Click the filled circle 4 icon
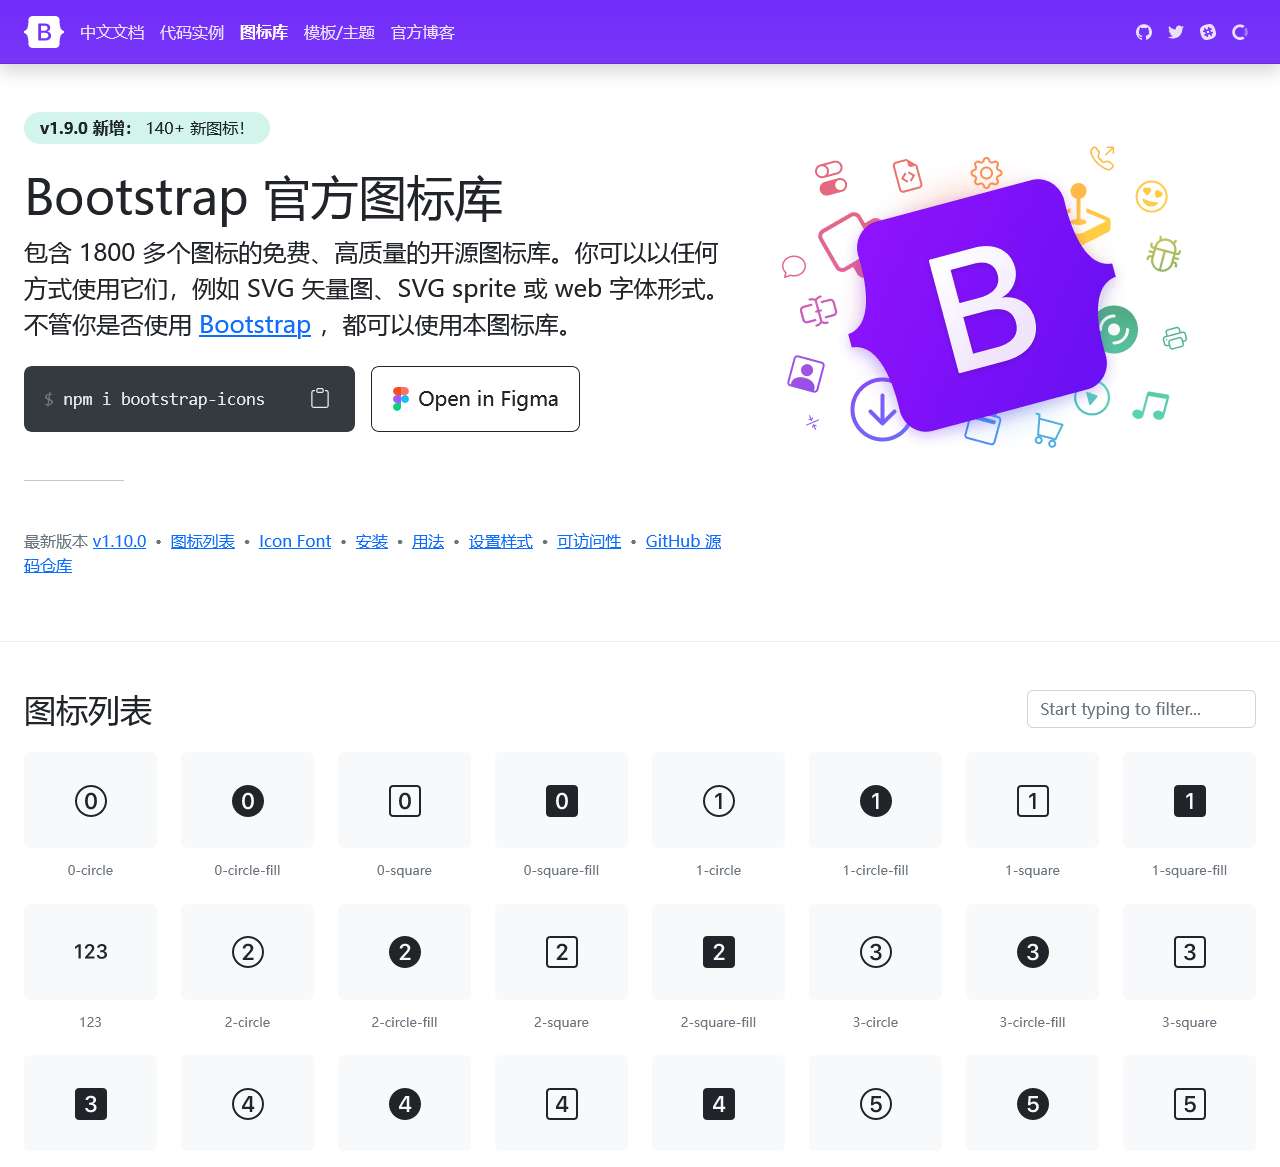 (405, 1104)
